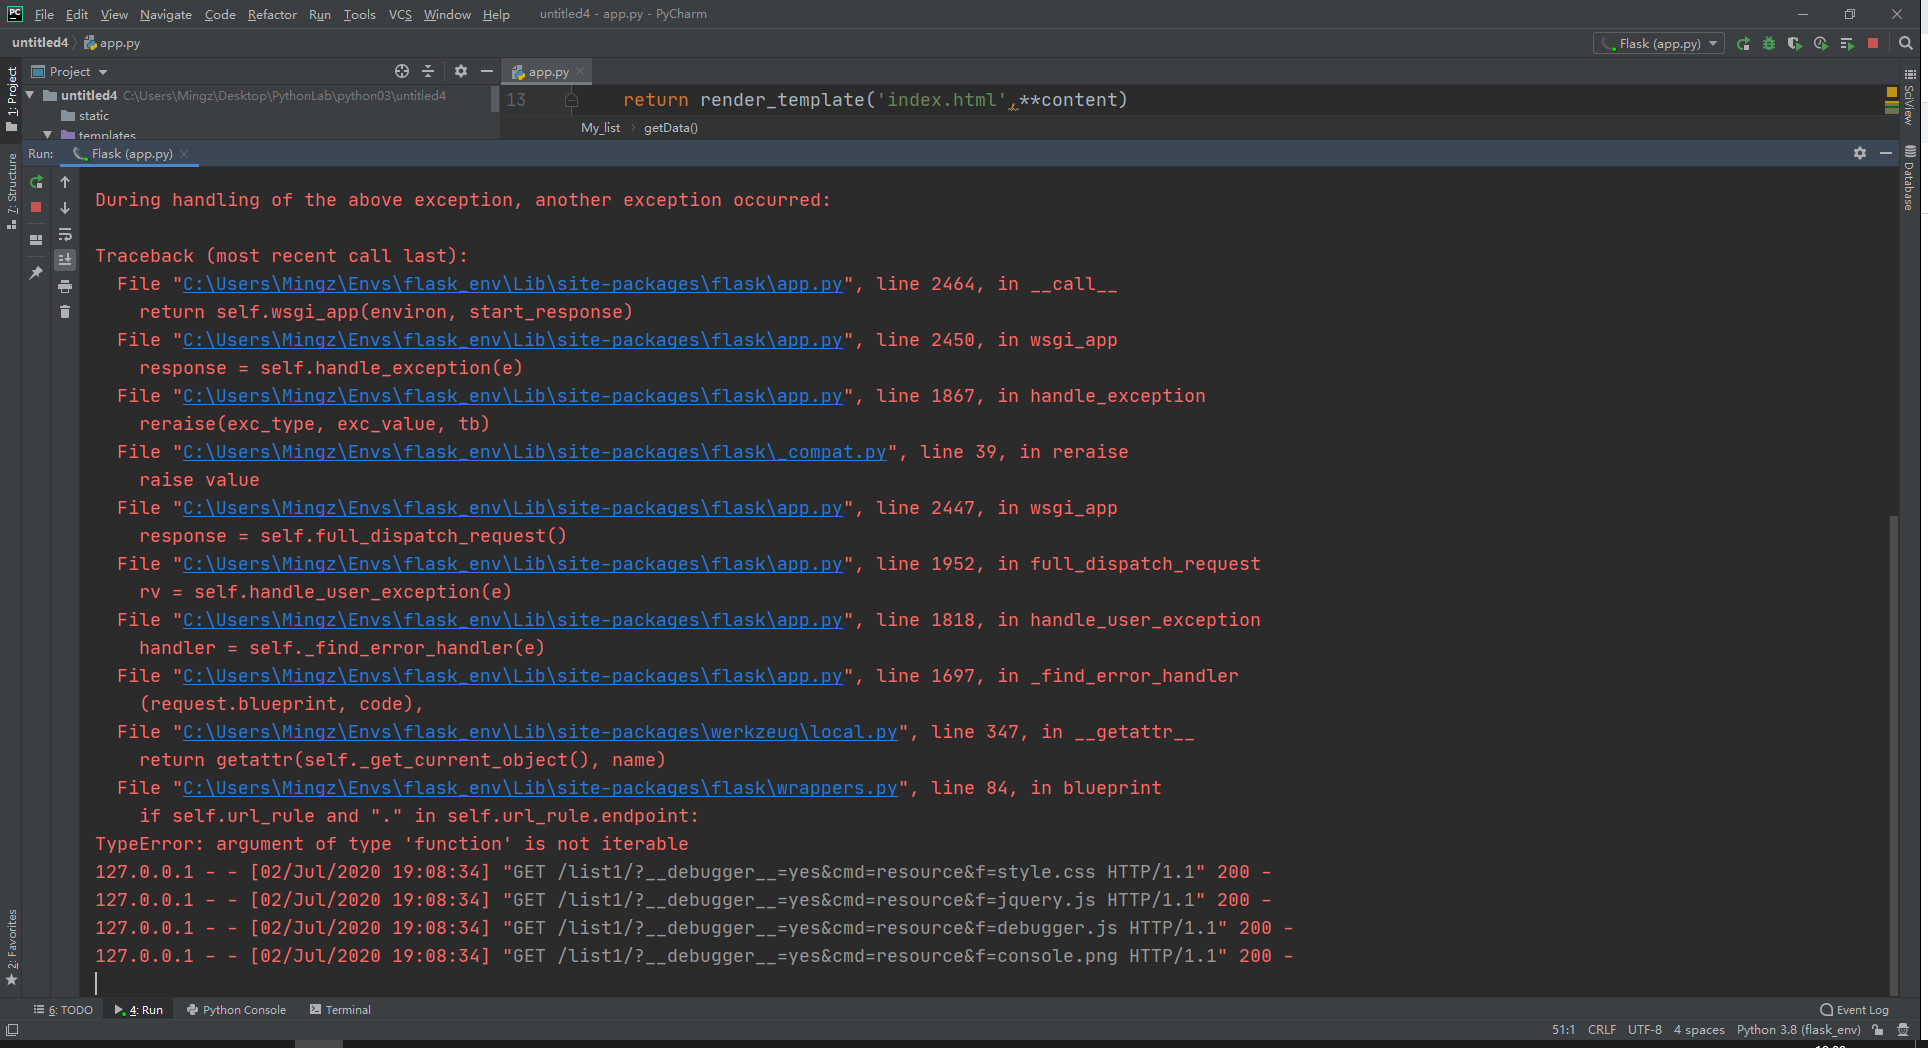Toggle the Project tool window stripe

click(12, 98)
